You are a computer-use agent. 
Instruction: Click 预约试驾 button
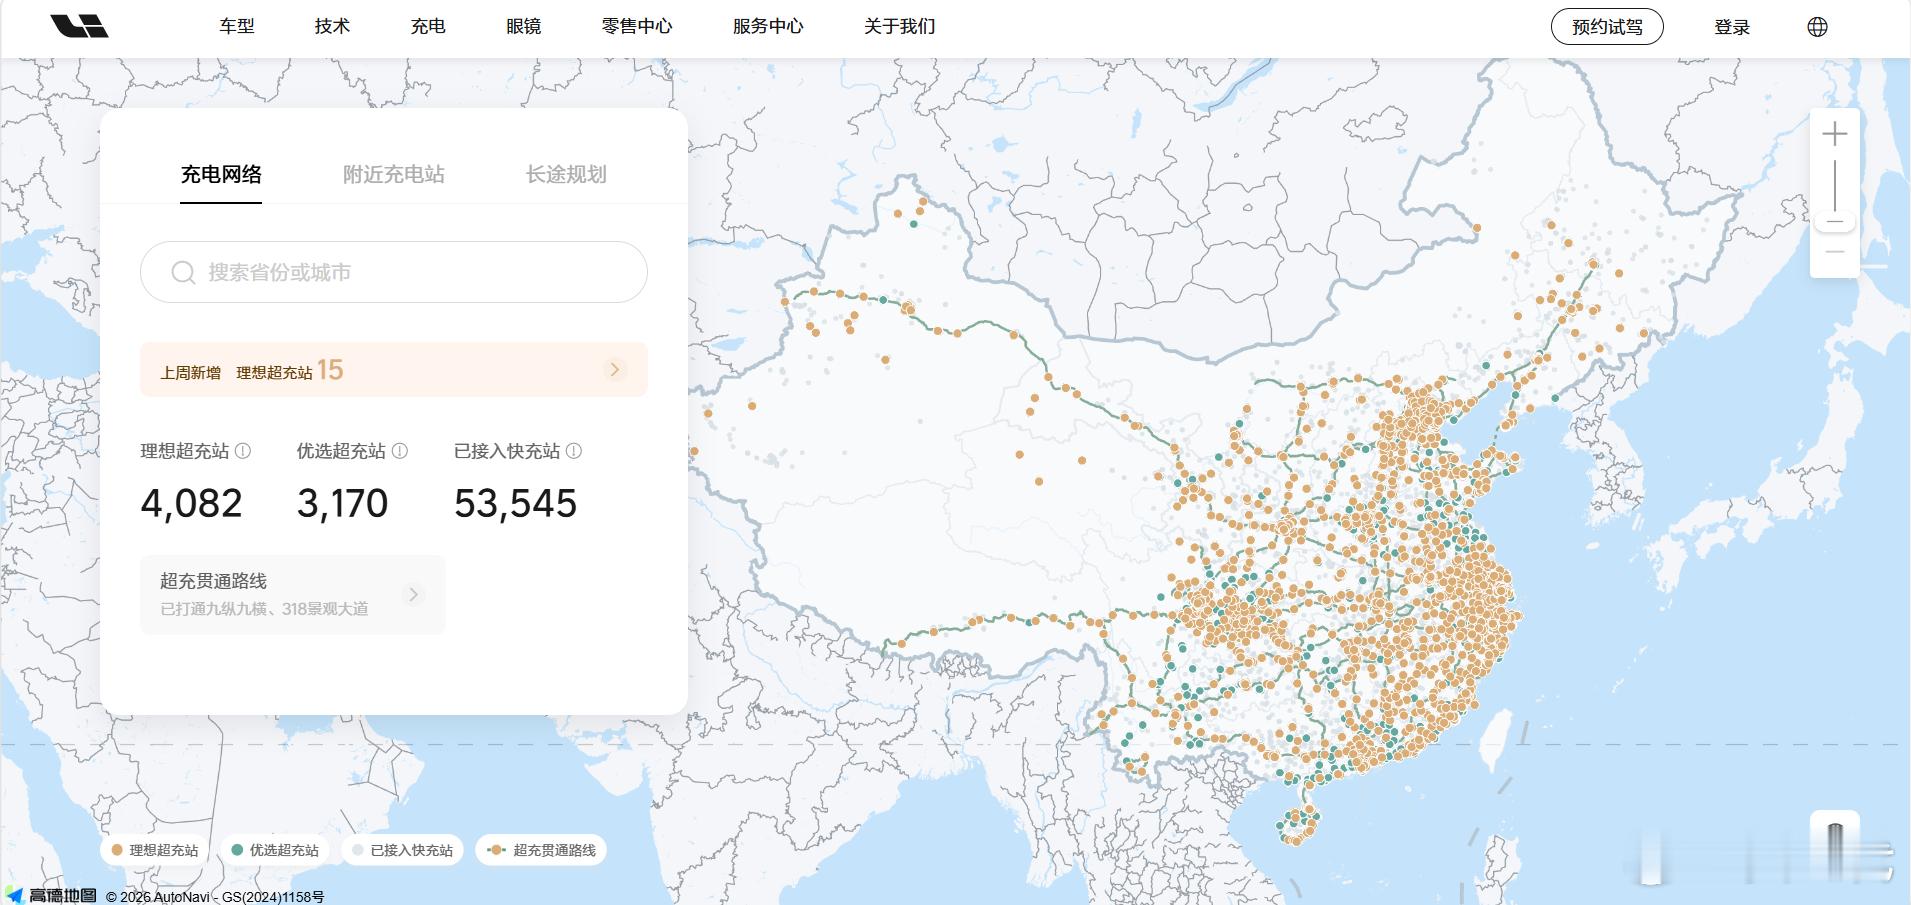[1607, 27]
